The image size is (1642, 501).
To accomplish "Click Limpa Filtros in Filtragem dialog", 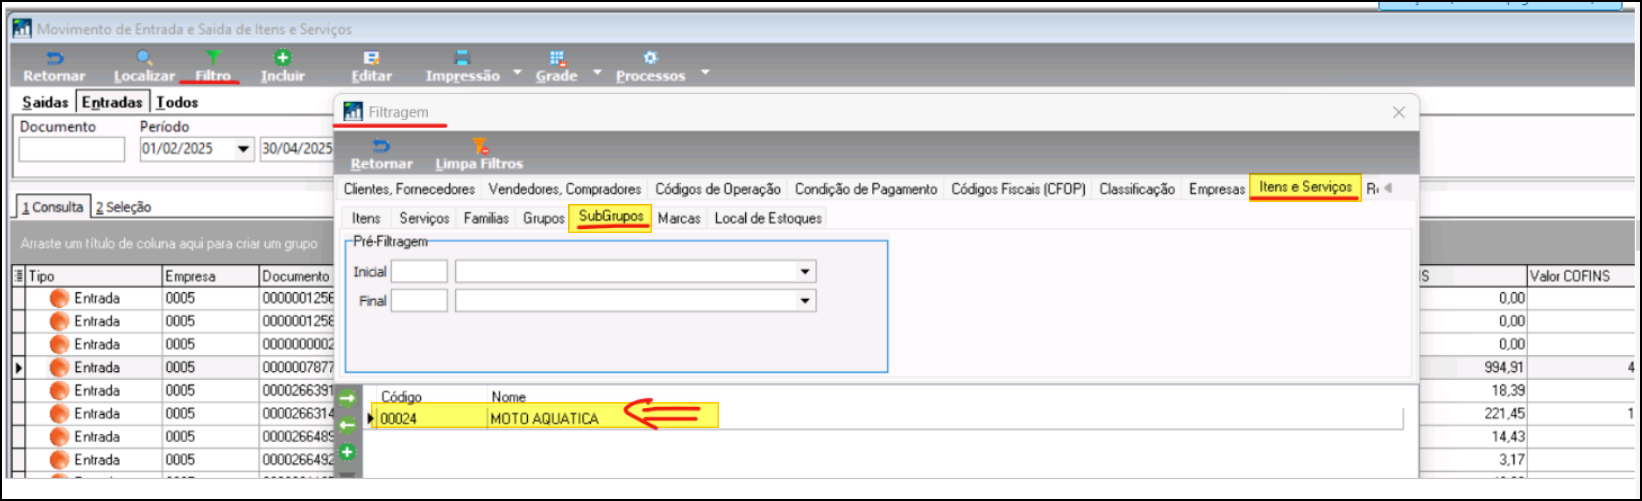I will tap(479, 154).
